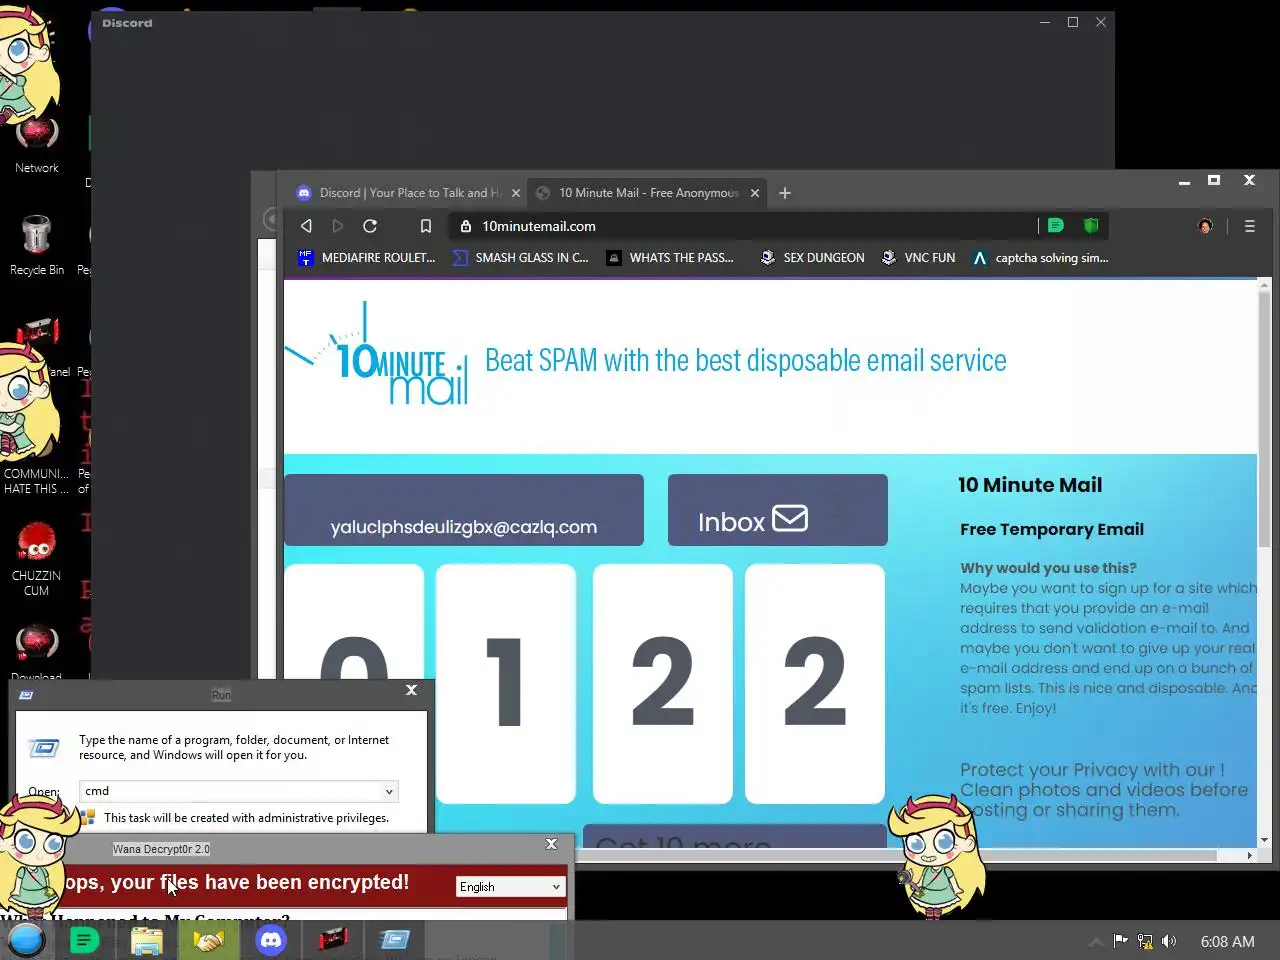Open the VNC FUN bookmark
1280x960 pixels.
click(918, 258)
